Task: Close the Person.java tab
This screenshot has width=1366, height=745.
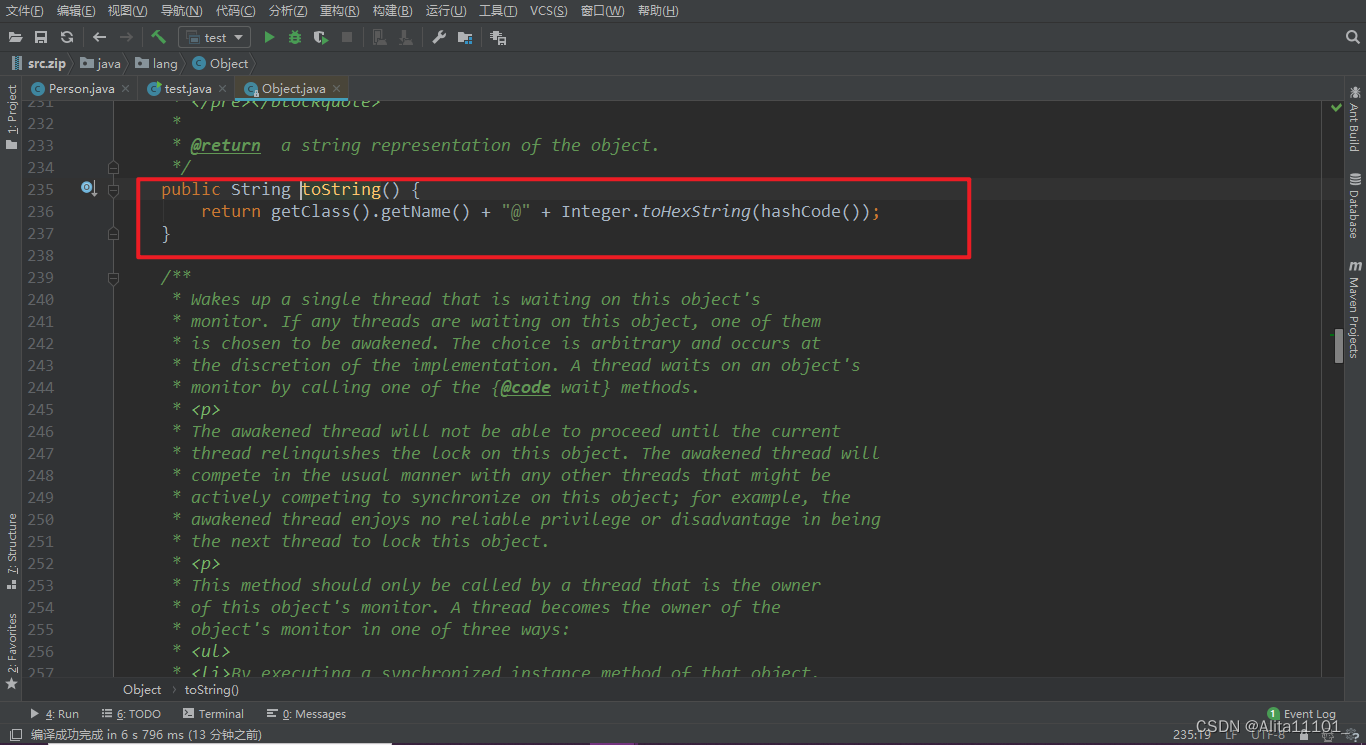Action: pos(125,89)
